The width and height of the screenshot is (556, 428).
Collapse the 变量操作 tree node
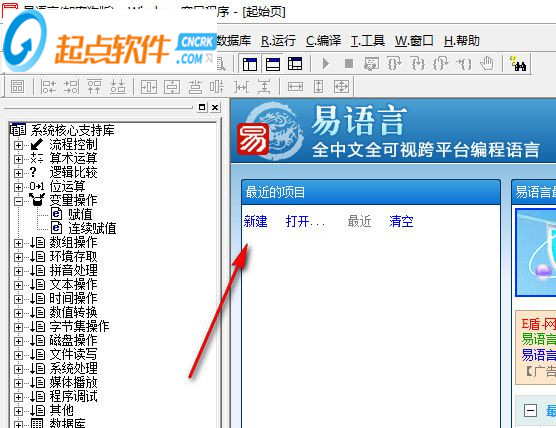click(18, 201)
